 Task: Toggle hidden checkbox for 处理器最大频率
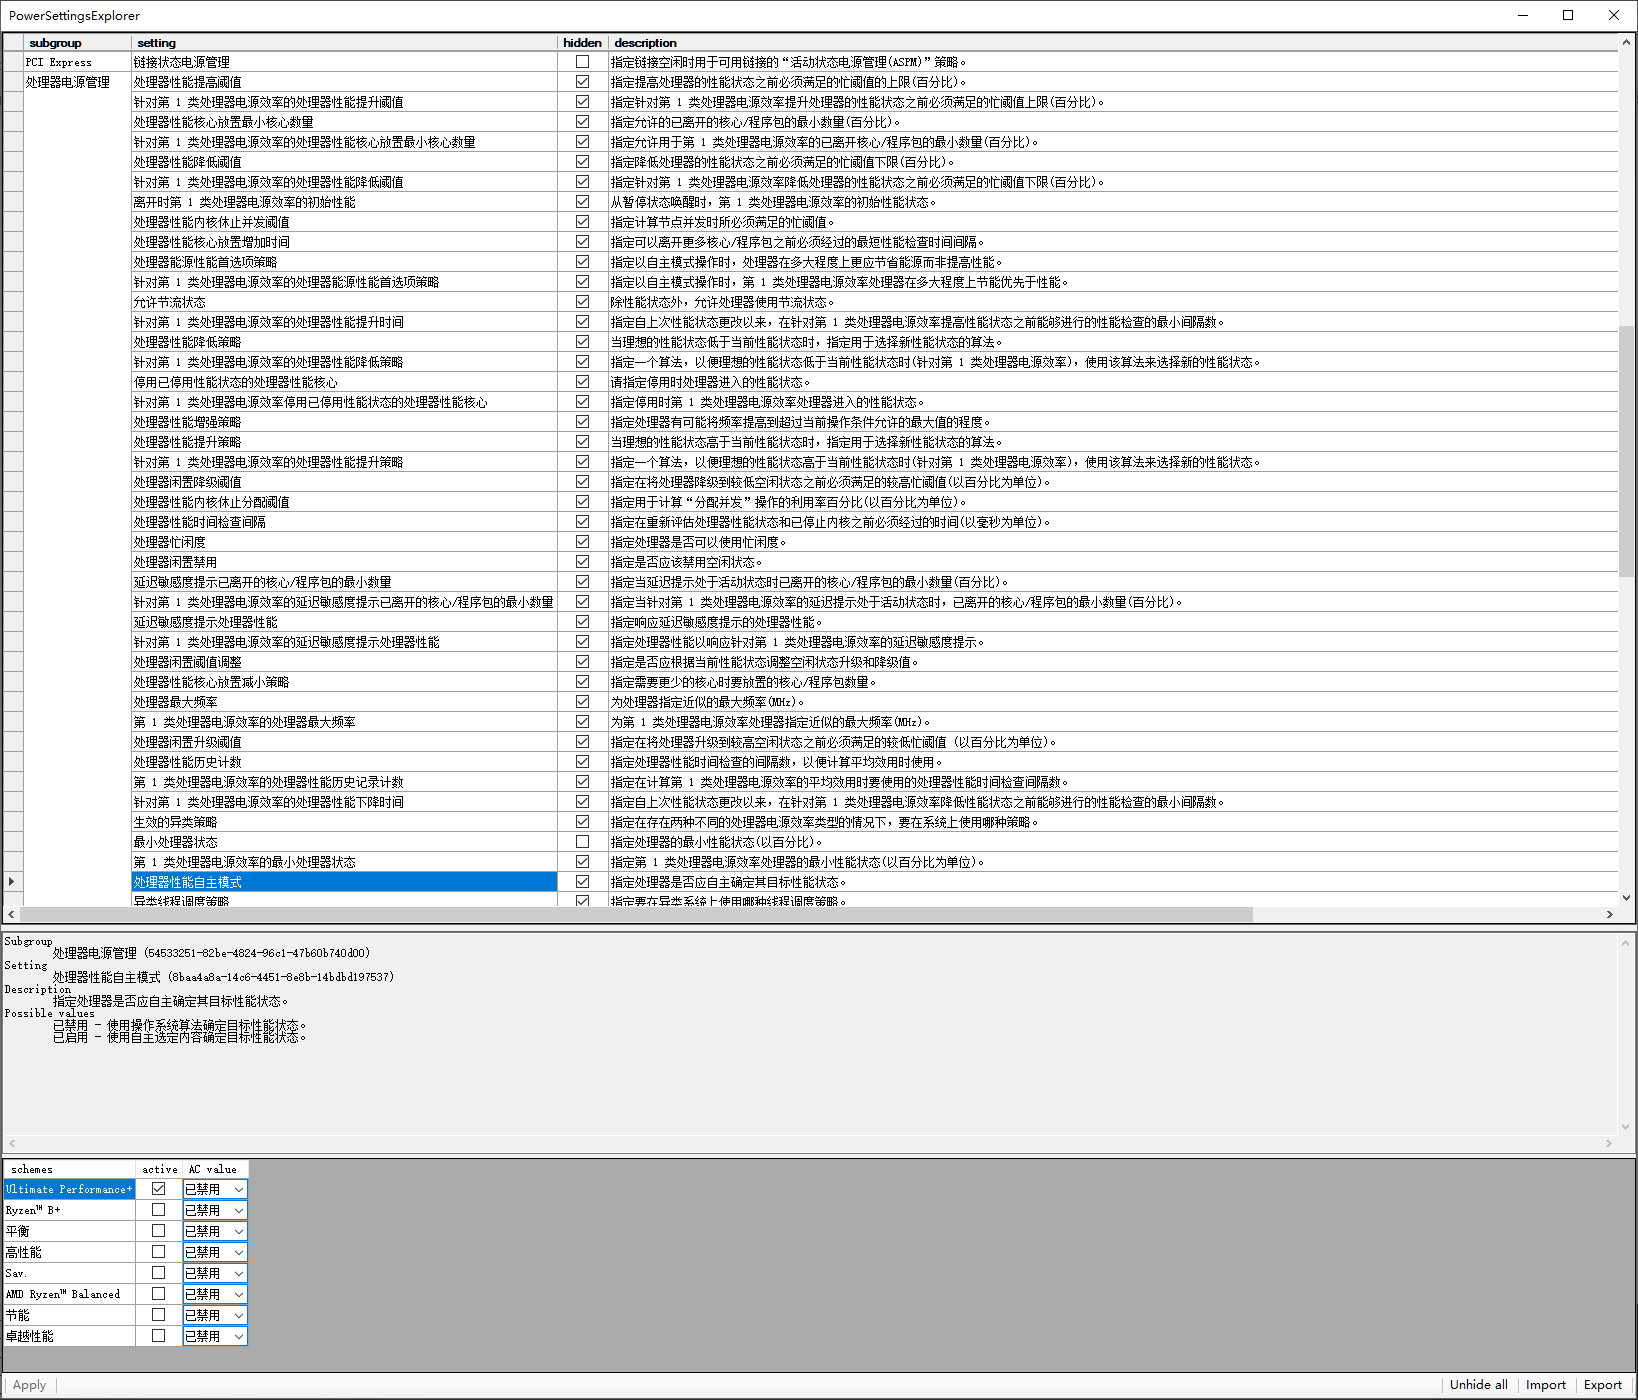click(x=582, y=702)
